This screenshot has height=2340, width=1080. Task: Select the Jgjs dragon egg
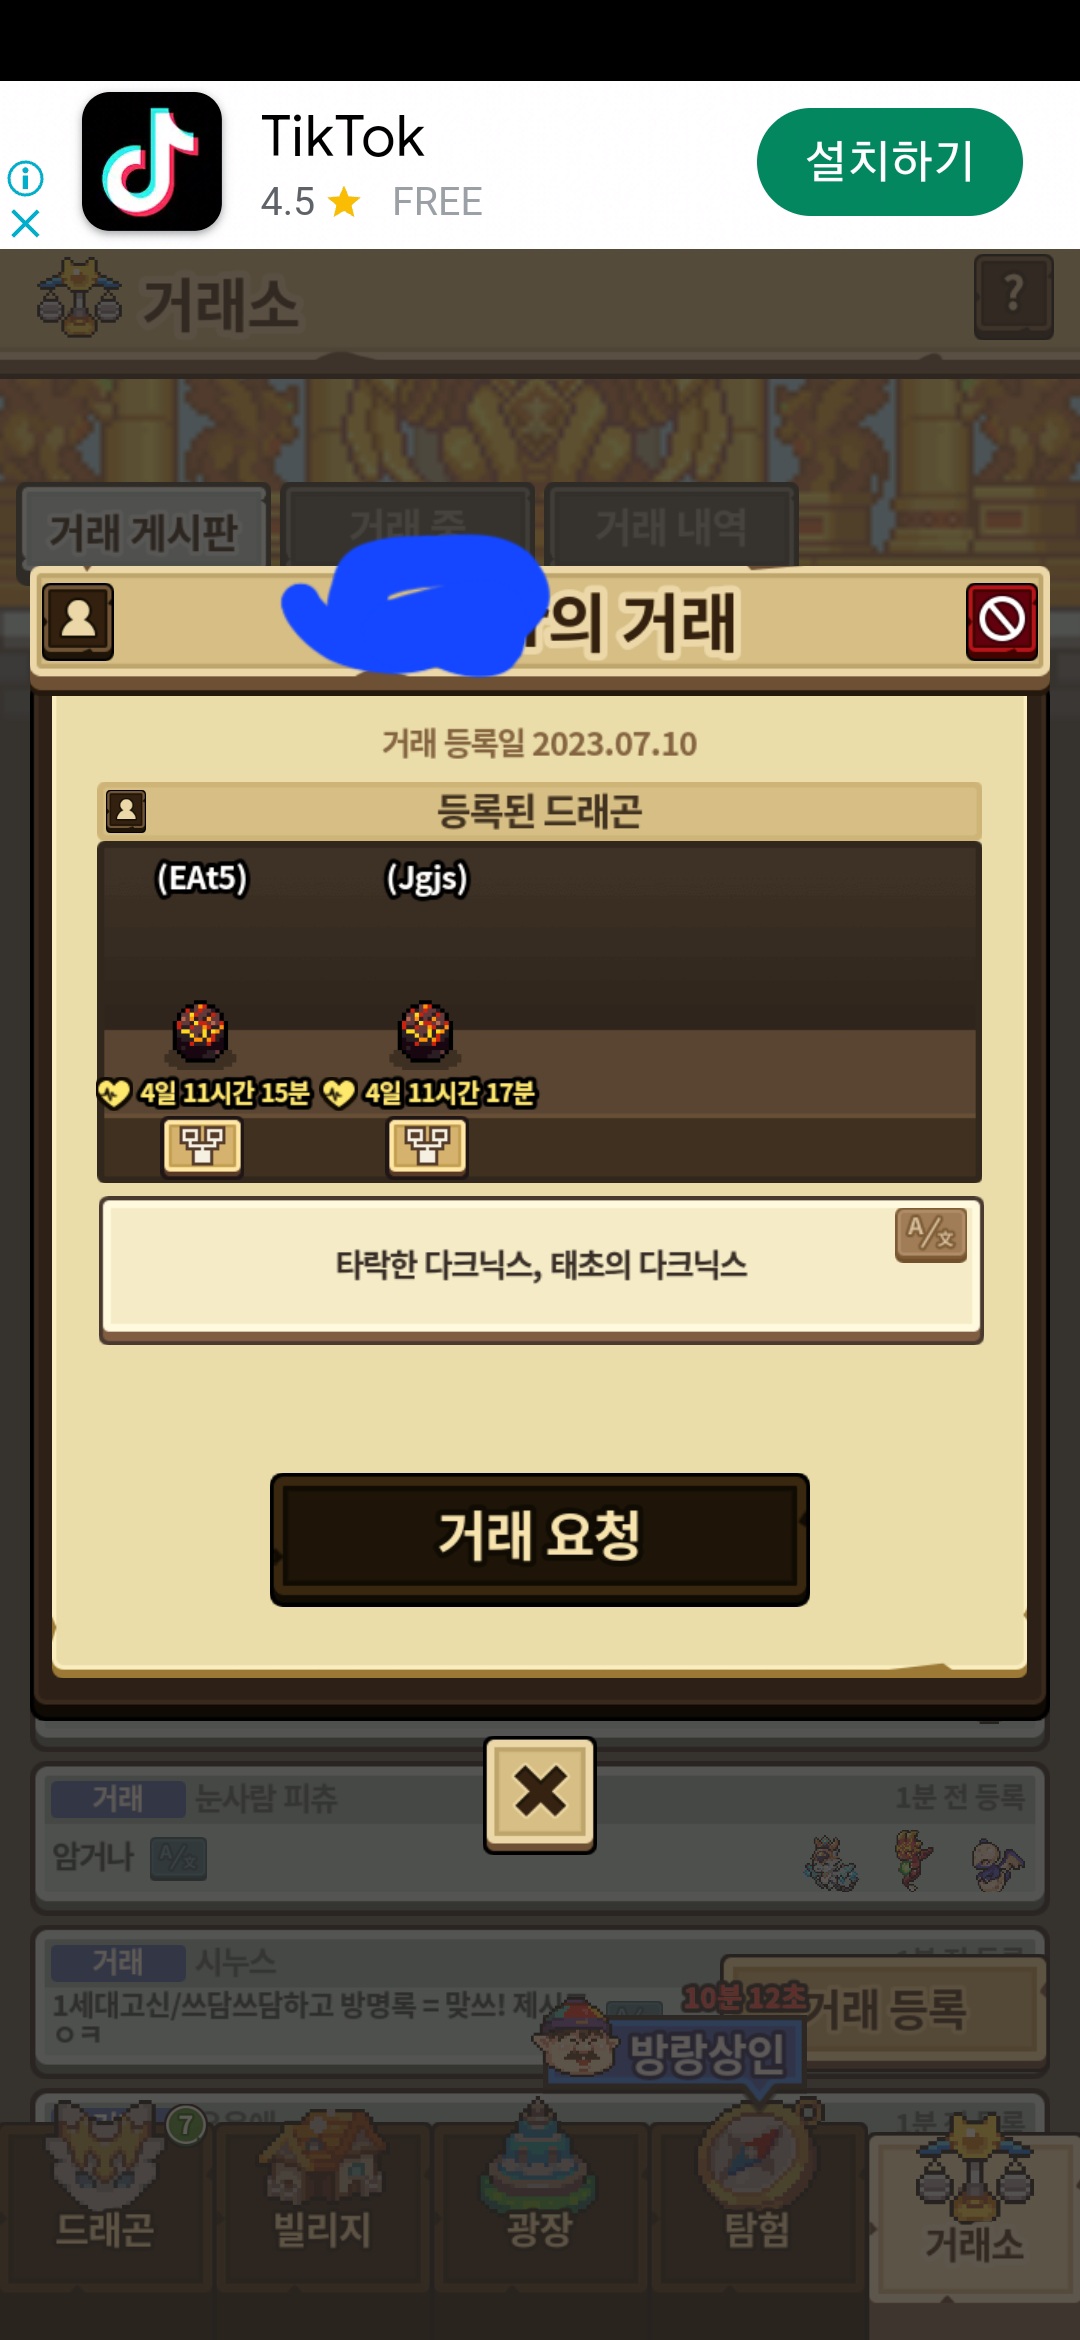point(426,1031)
